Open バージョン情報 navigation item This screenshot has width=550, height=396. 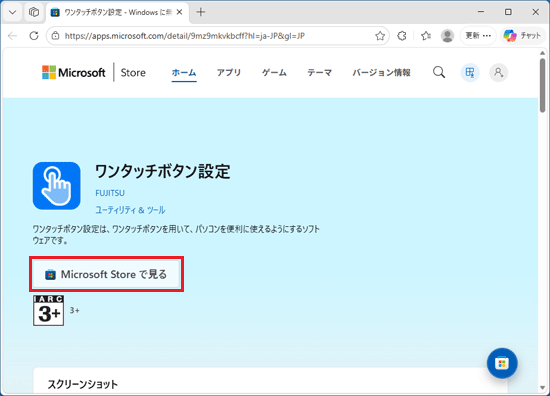381,73
